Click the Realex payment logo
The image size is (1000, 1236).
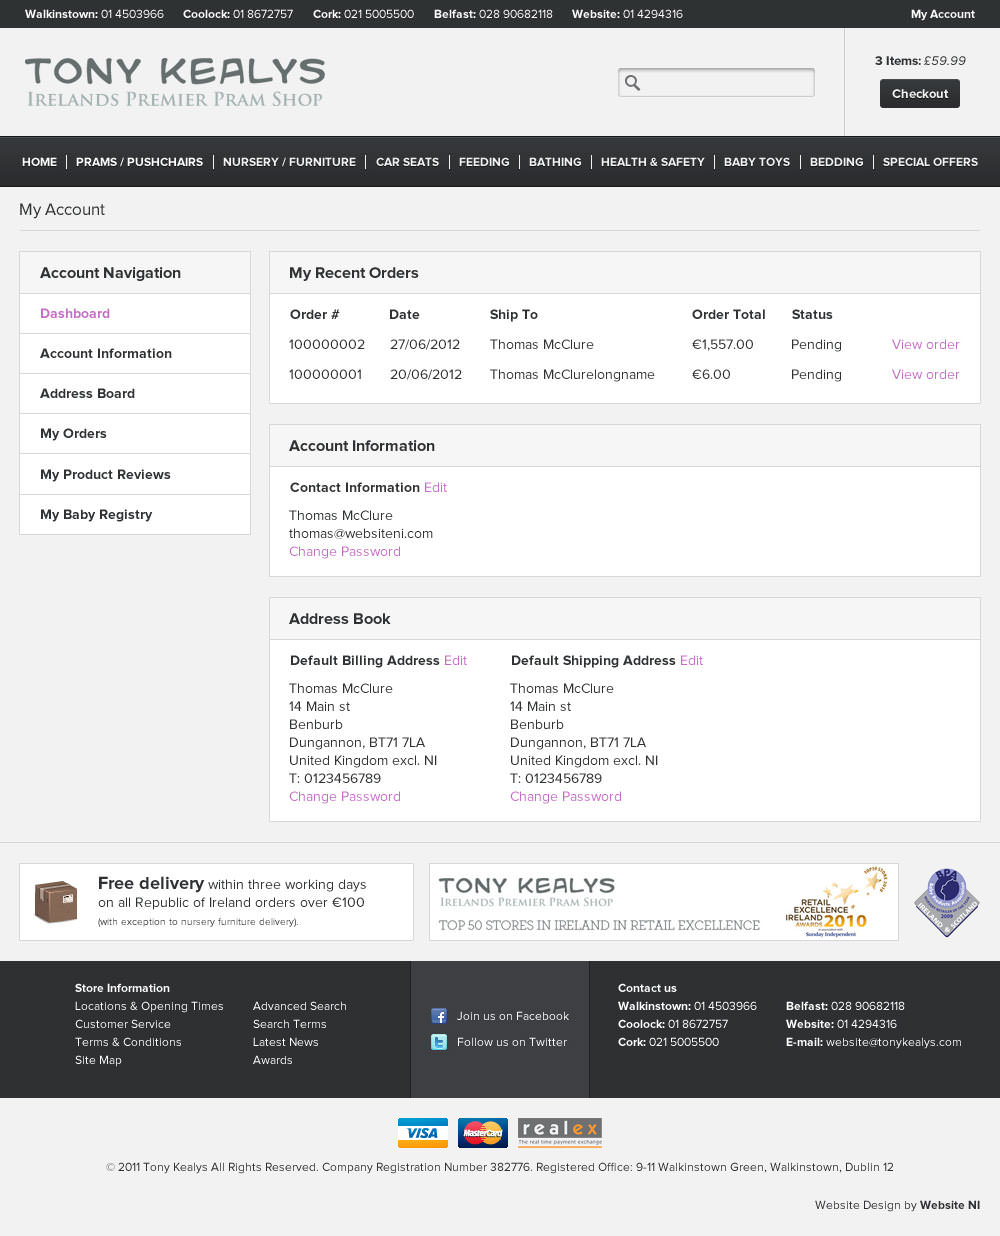click(560, 1132)
